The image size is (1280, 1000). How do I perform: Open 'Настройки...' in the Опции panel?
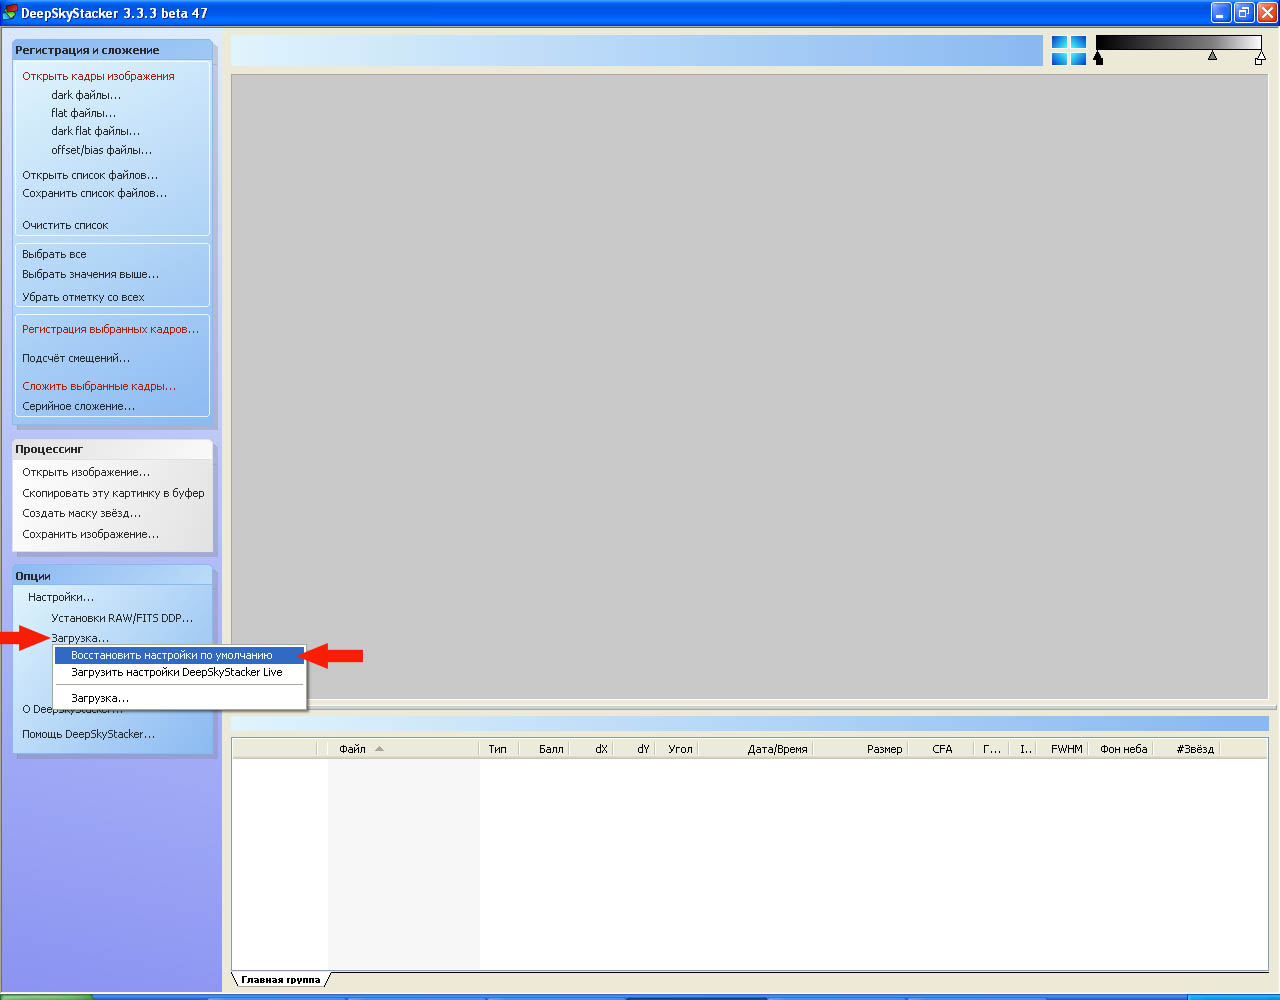[61, 597]
